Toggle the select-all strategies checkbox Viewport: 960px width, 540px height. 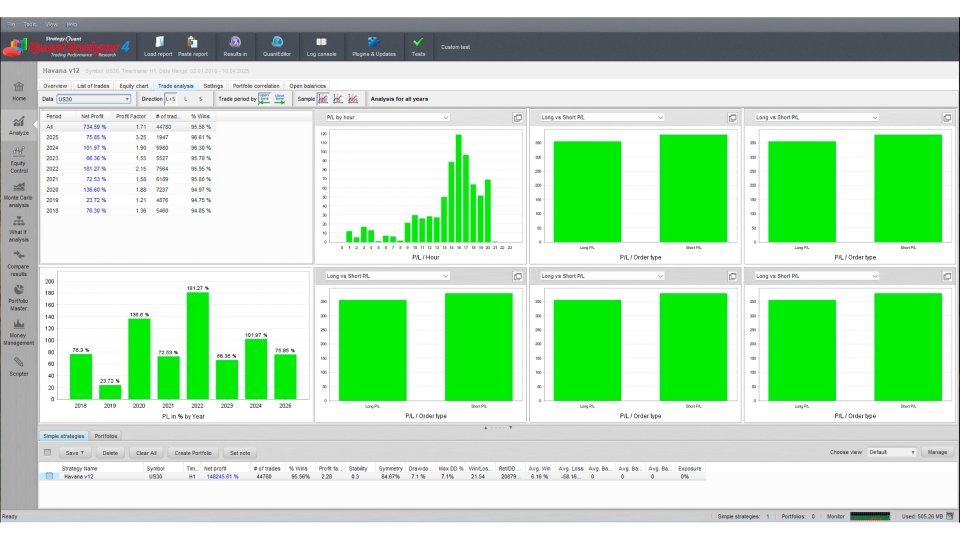[x=48, y=452]
